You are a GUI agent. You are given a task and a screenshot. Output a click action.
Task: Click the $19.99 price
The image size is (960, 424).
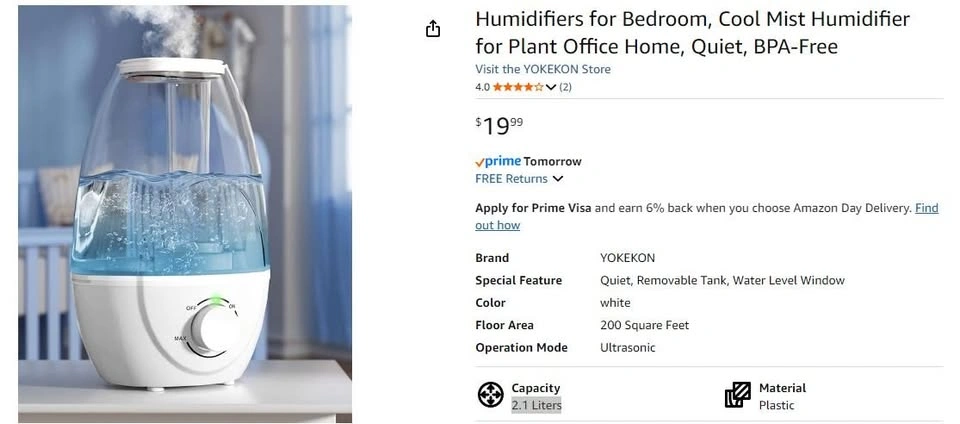coord(499,125)
